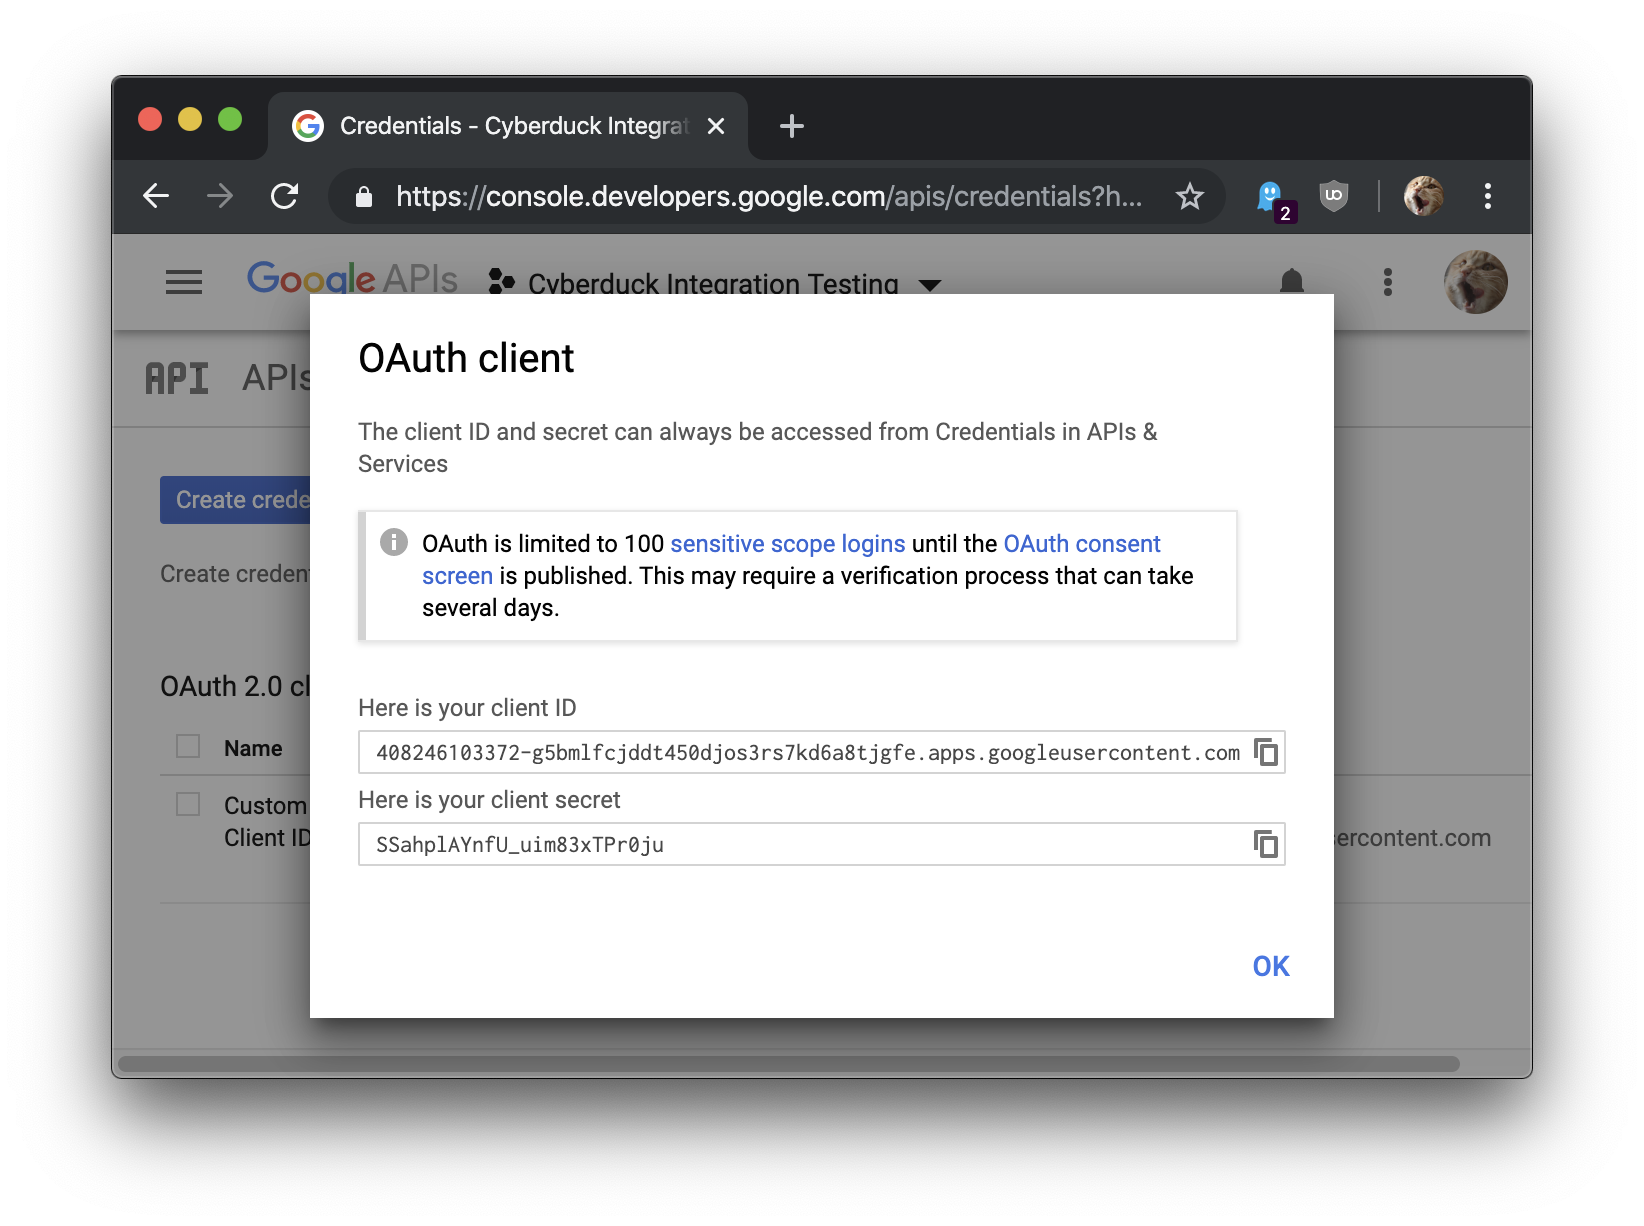The width and height of the screenshot is (1644, 1226).
Task: Open the Ghostery extension icon
Action: (x=1274, y=199)
